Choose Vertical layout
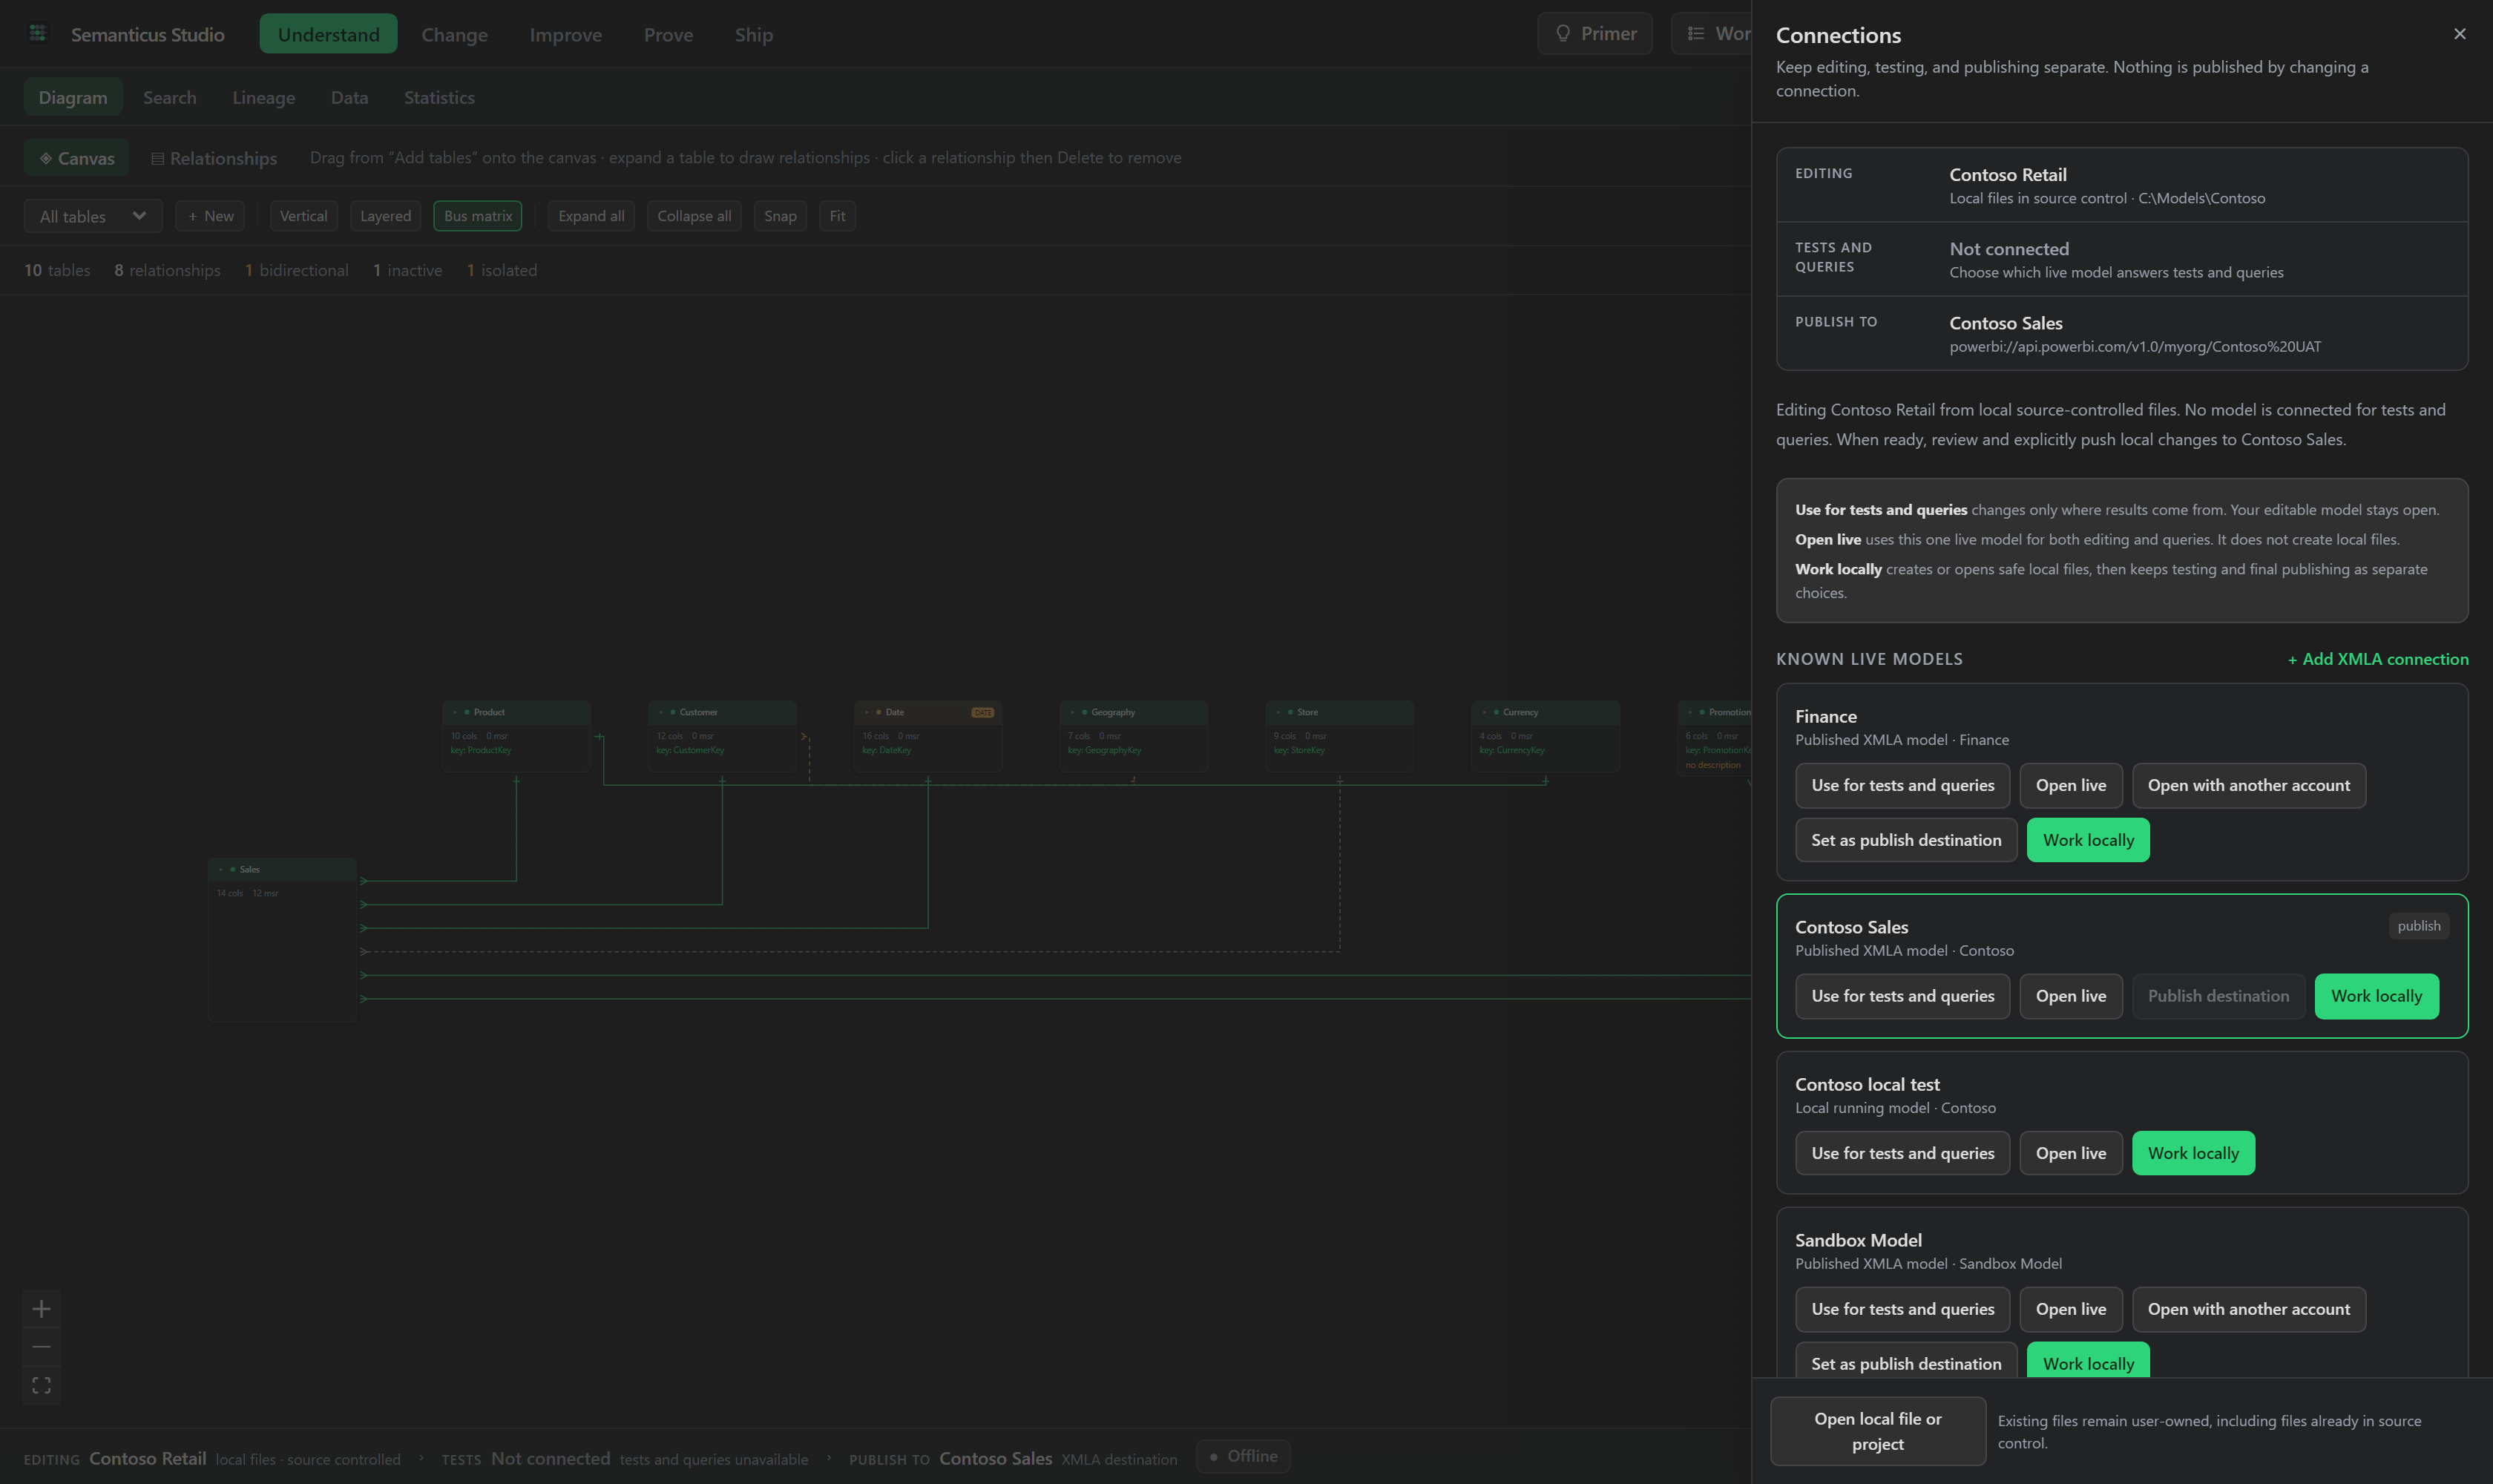 point(303,216)
